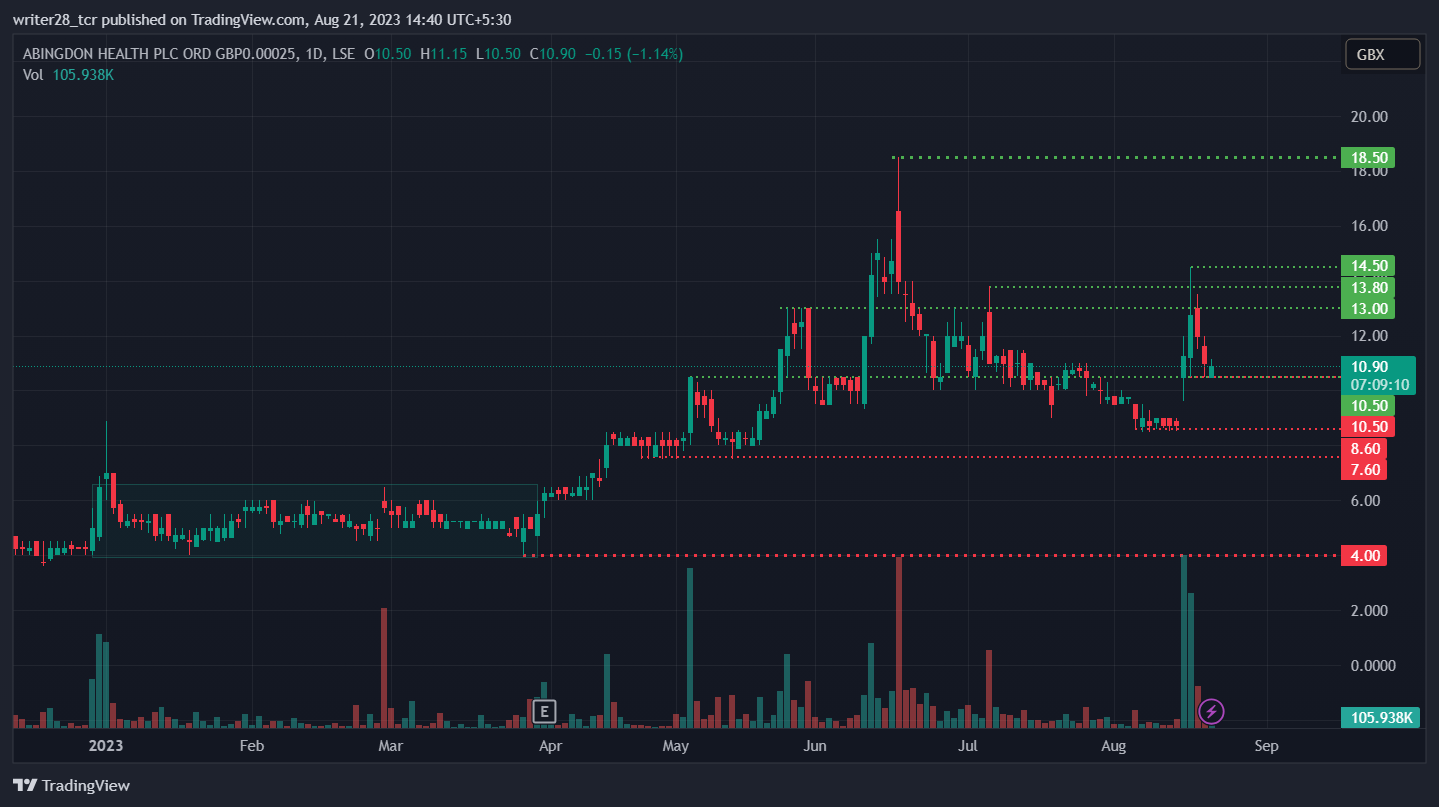Select the 7.60 red price label

(x=1364, y=470)
